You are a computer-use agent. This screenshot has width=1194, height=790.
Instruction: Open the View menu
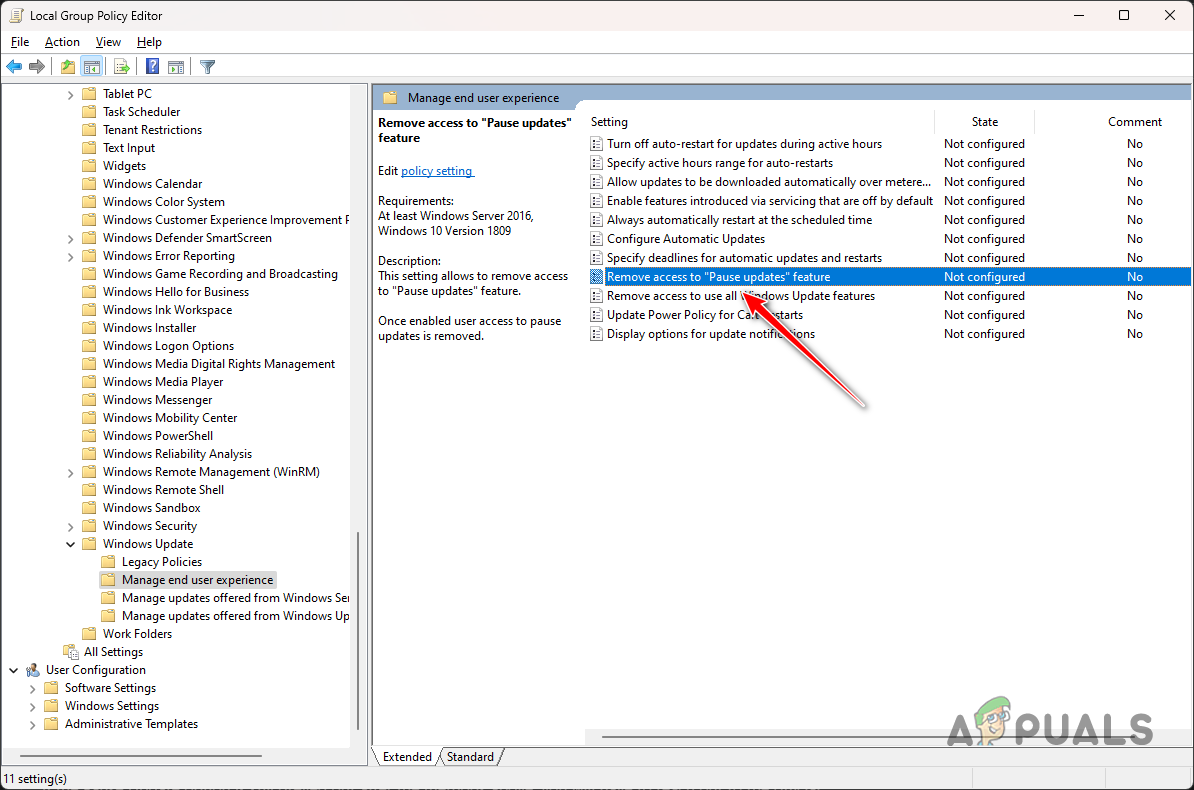(x=108, y=42)
